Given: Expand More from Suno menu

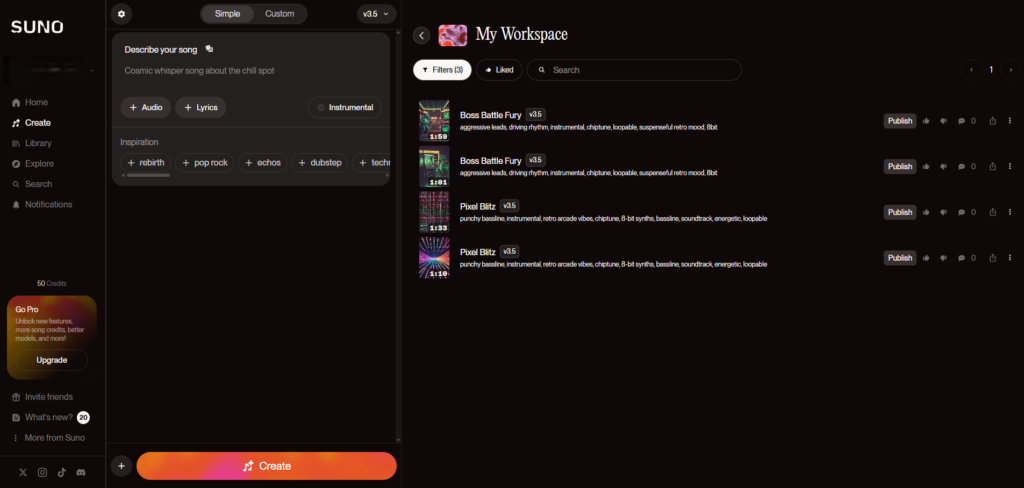Looking at the screenshot, I should click(x=48, y=438).
